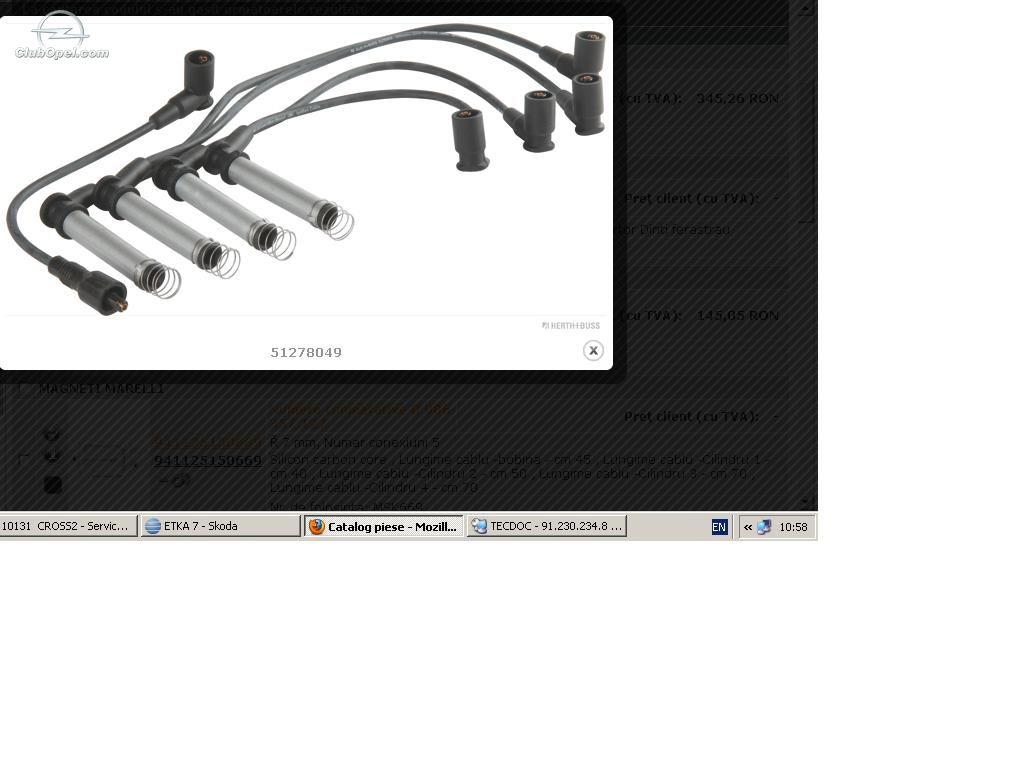Open the ETKA 7 - Skoda taskbar window

coord(220,526)
